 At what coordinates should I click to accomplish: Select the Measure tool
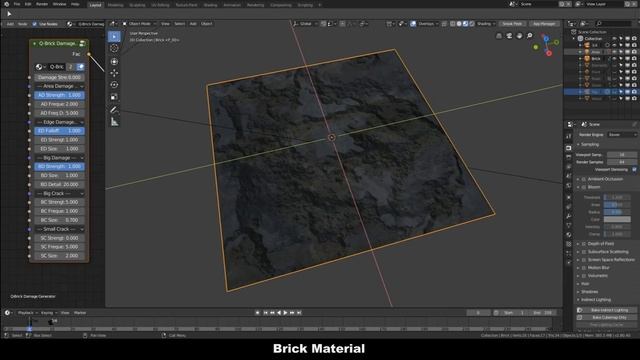pos(114,122)
